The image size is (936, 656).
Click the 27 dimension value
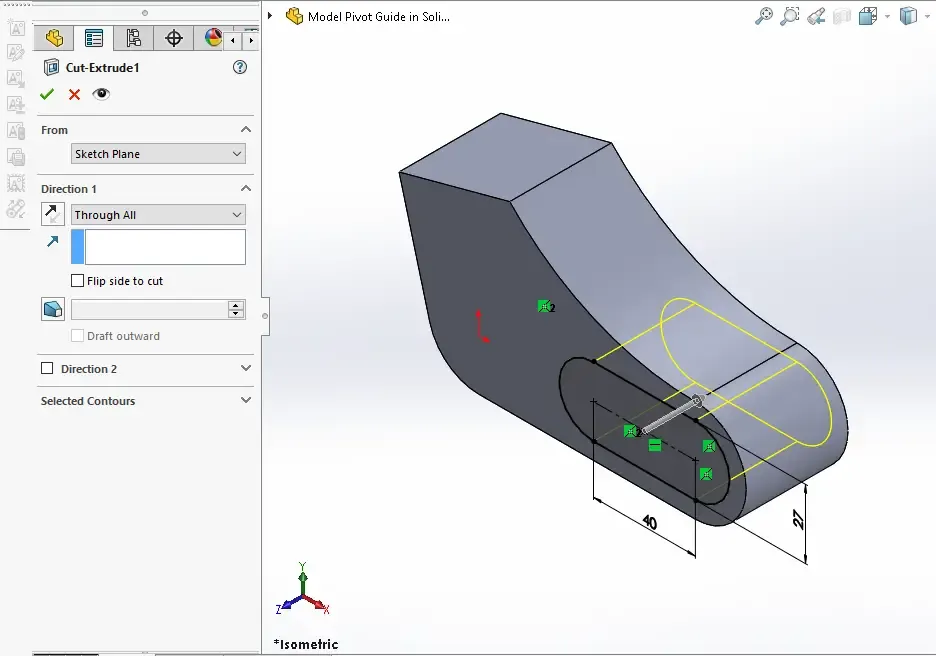click(x=798, y=518)
